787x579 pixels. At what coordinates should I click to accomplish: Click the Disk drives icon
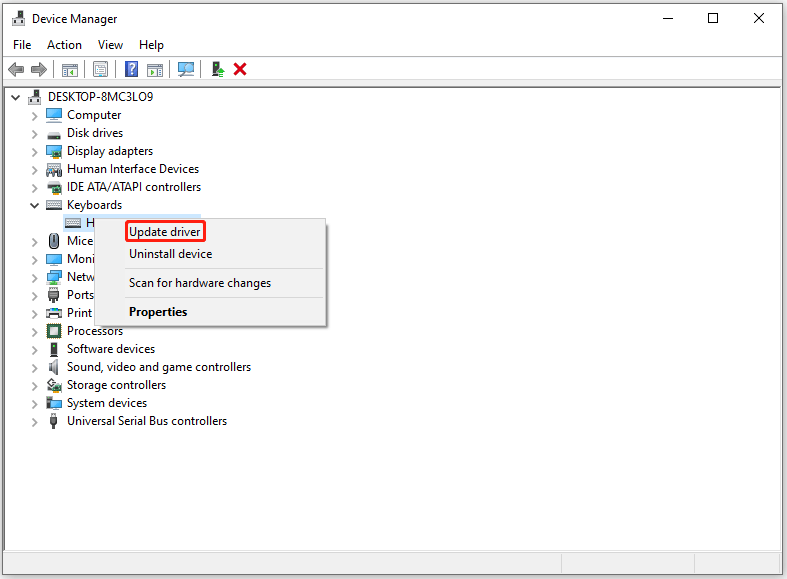click(54, 134)
